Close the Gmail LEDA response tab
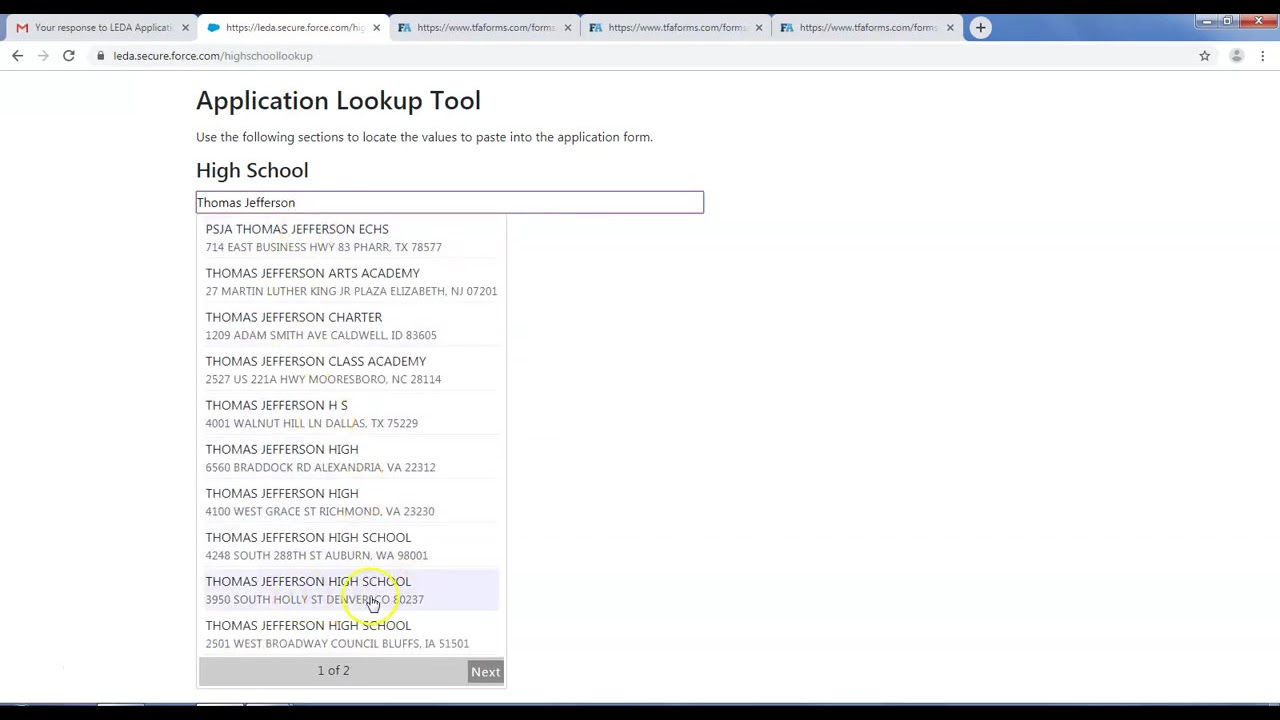 185,28
